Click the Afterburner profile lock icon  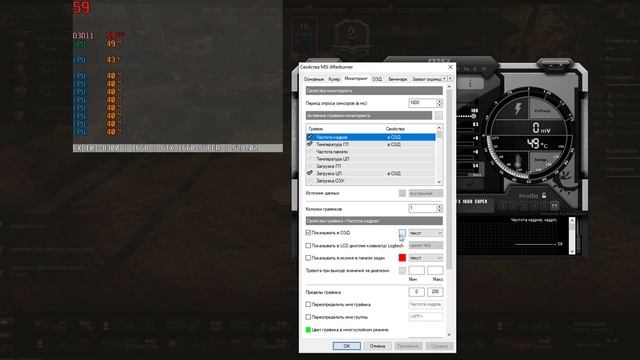pos(544,196)
